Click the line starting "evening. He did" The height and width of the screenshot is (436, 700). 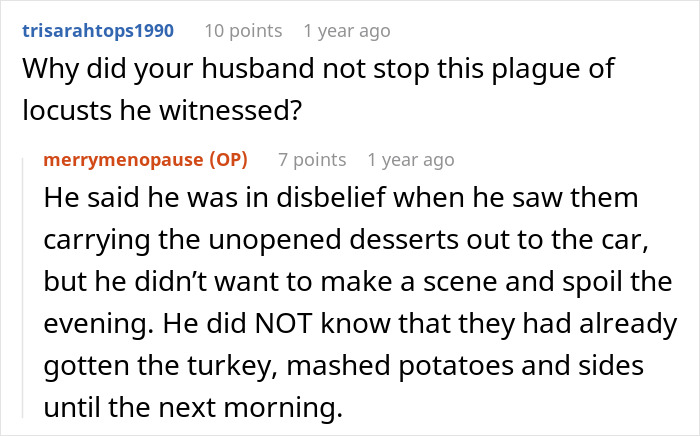[x=360, y=325]
